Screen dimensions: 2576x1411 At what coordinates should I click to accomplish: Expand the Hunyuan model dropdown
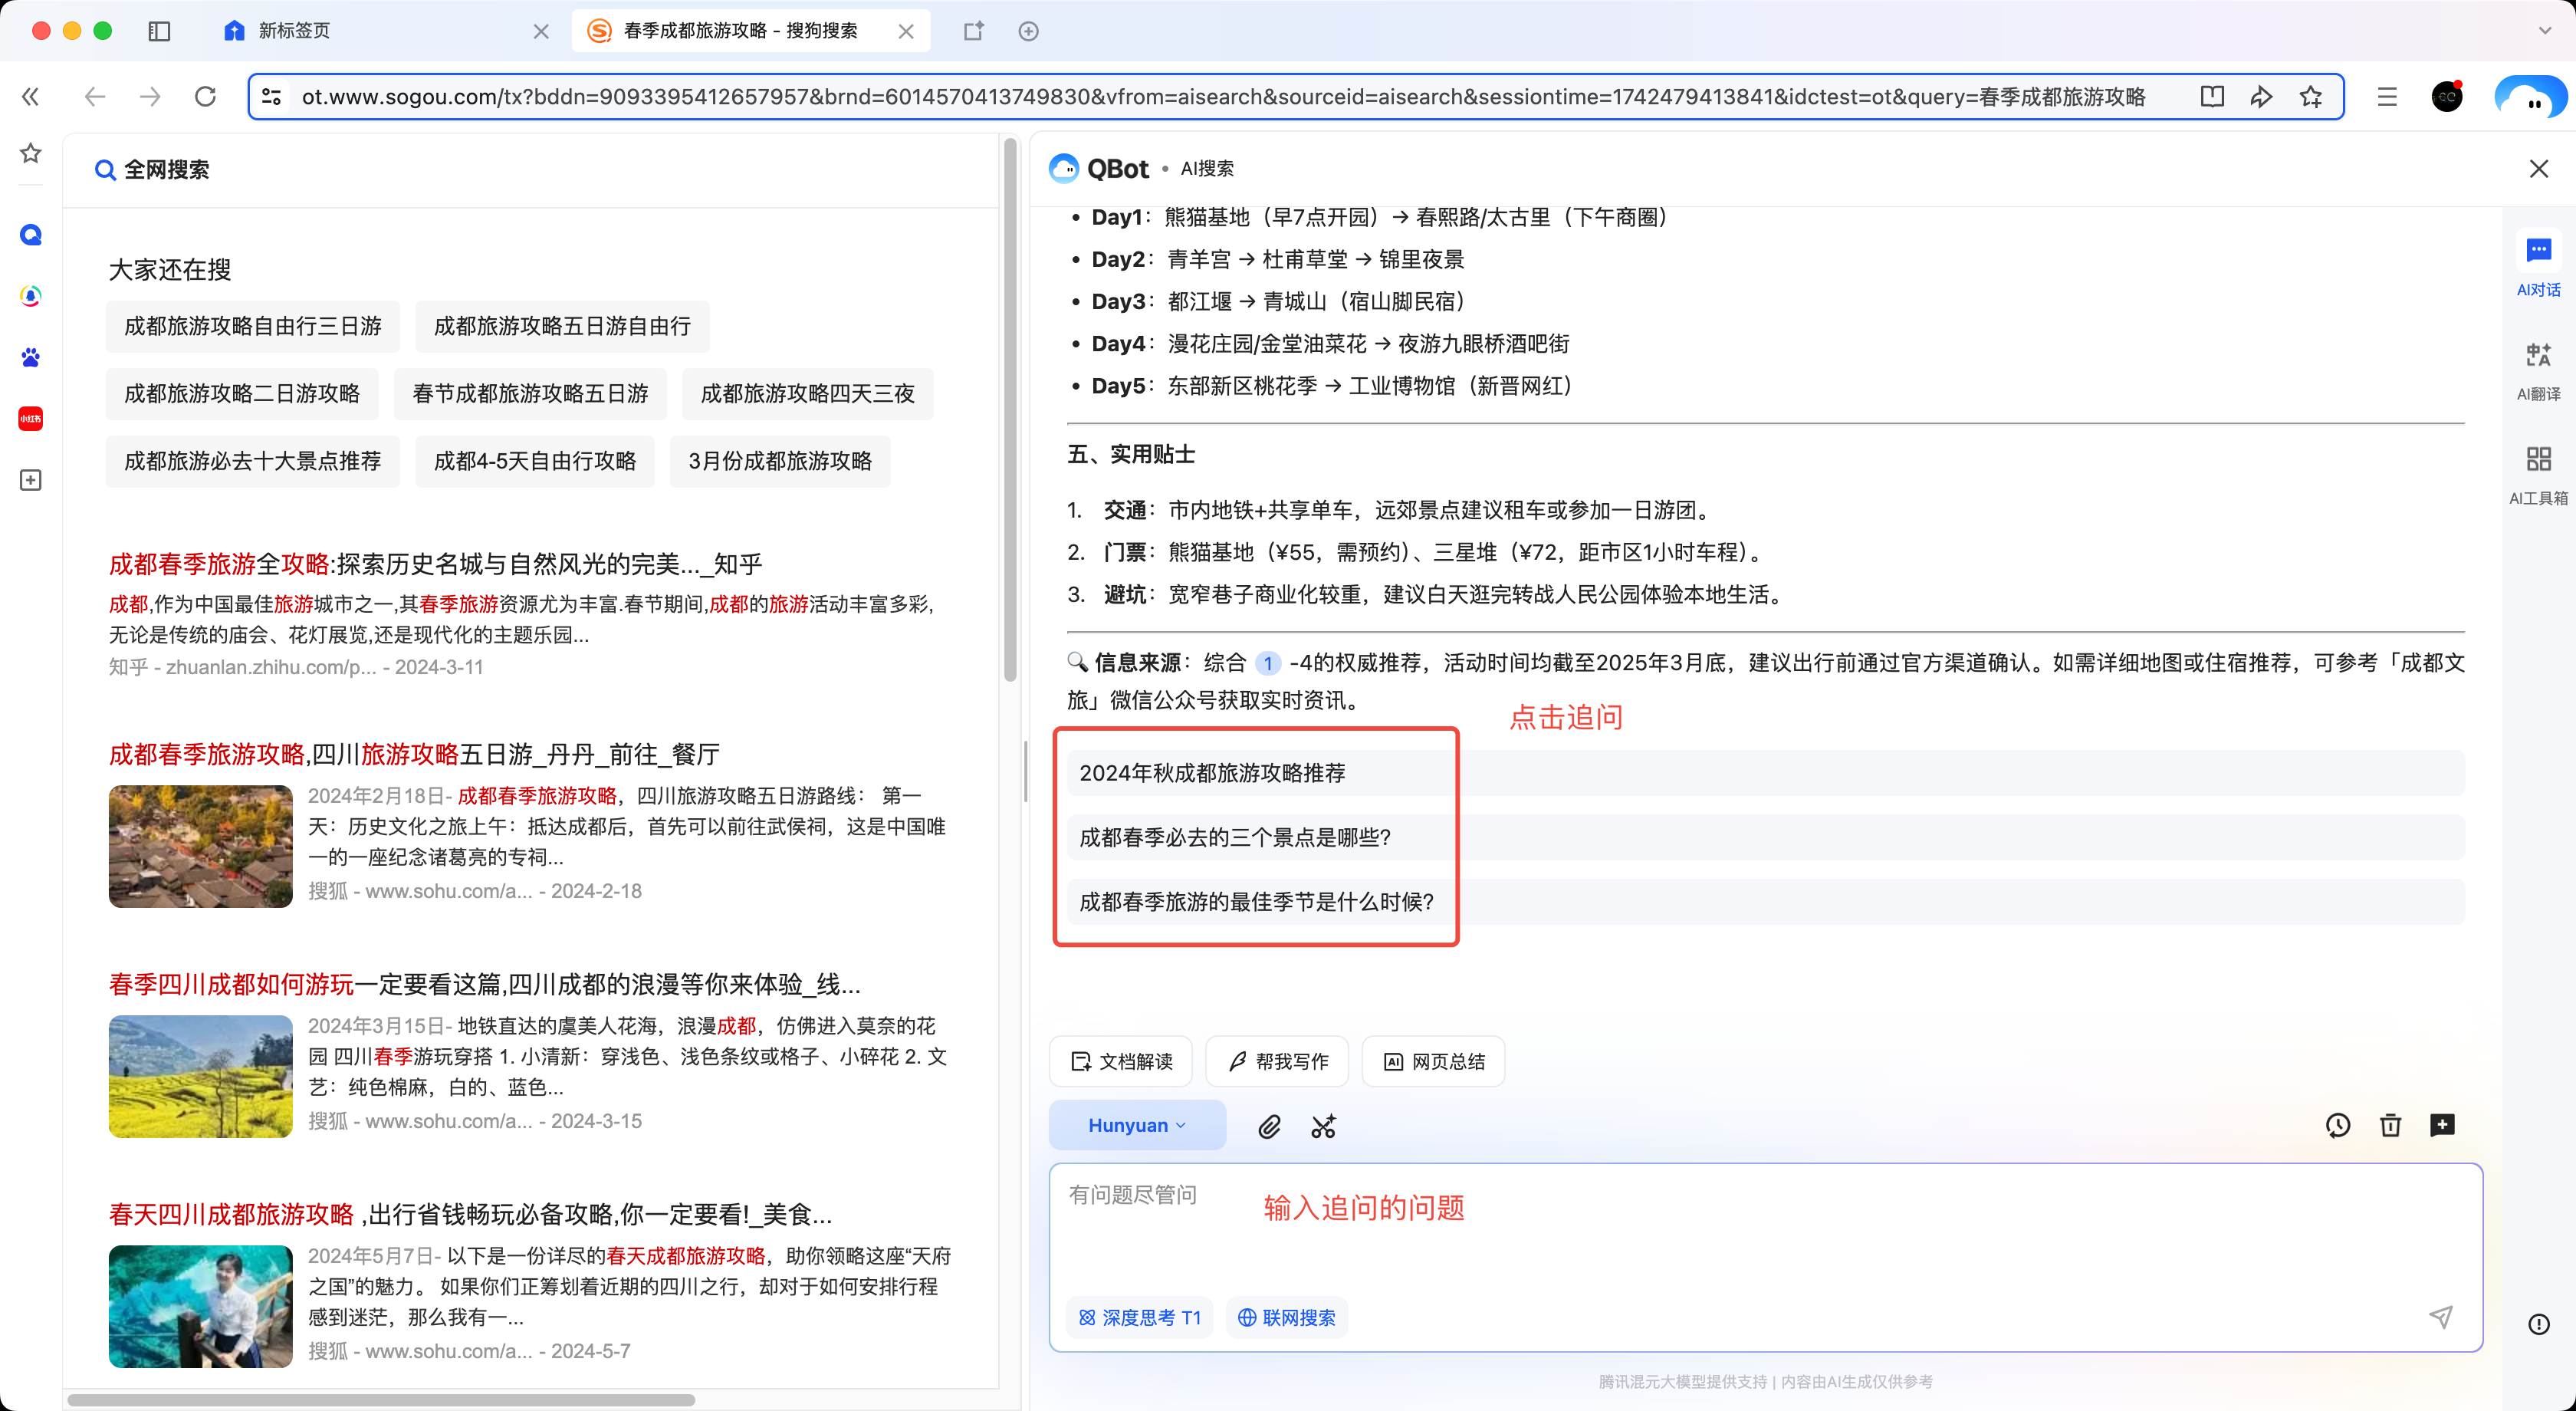[1137, 1125]
